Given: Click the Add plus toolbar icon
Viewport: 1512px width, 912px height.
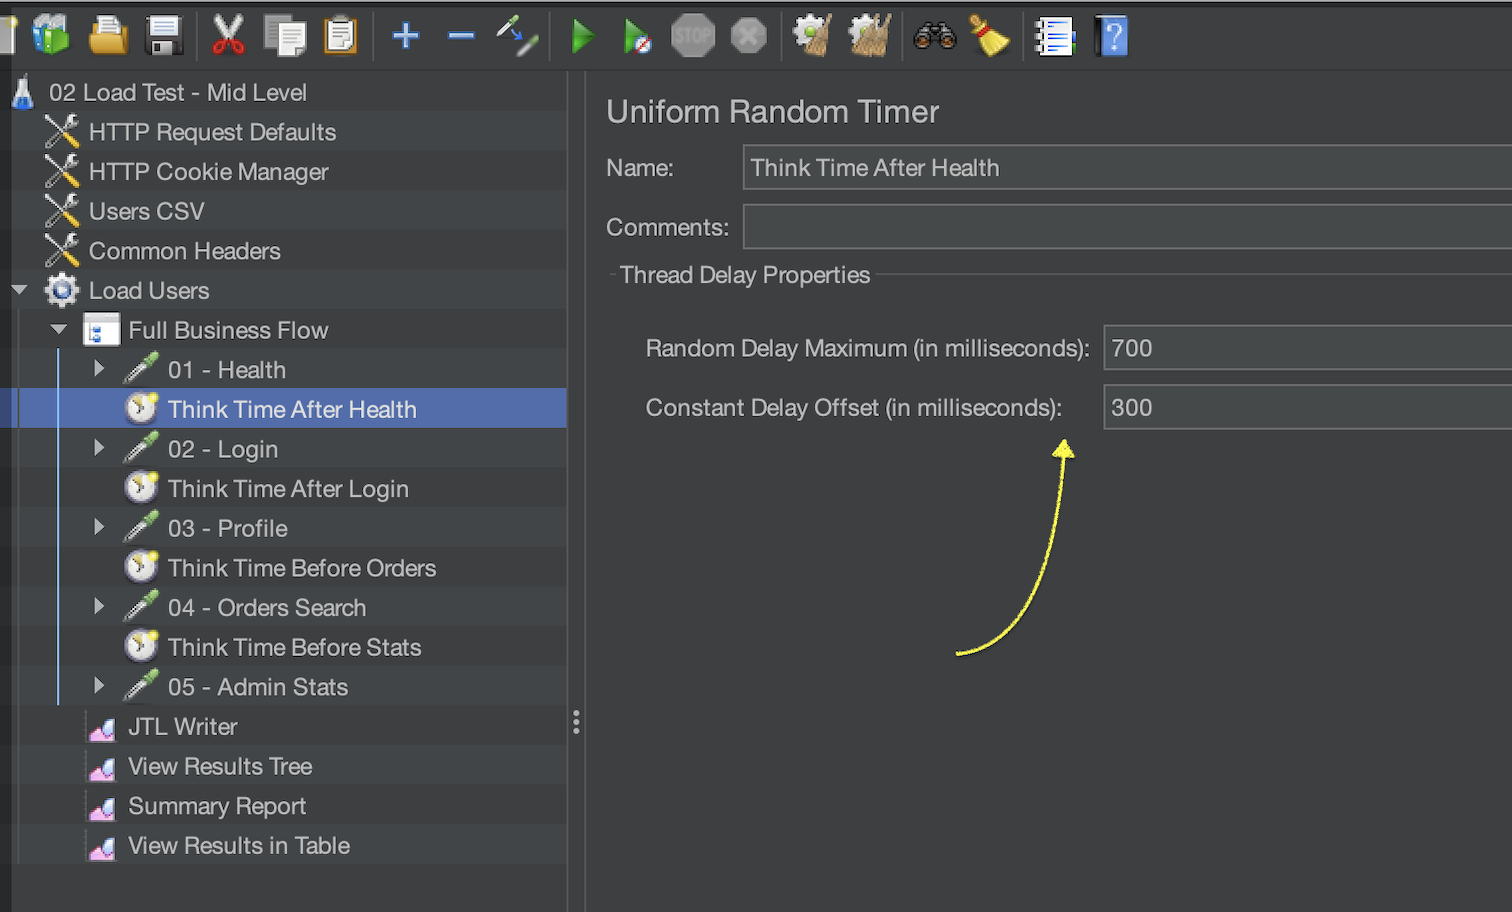Looking at the screenshot, I should coord(405,37).
